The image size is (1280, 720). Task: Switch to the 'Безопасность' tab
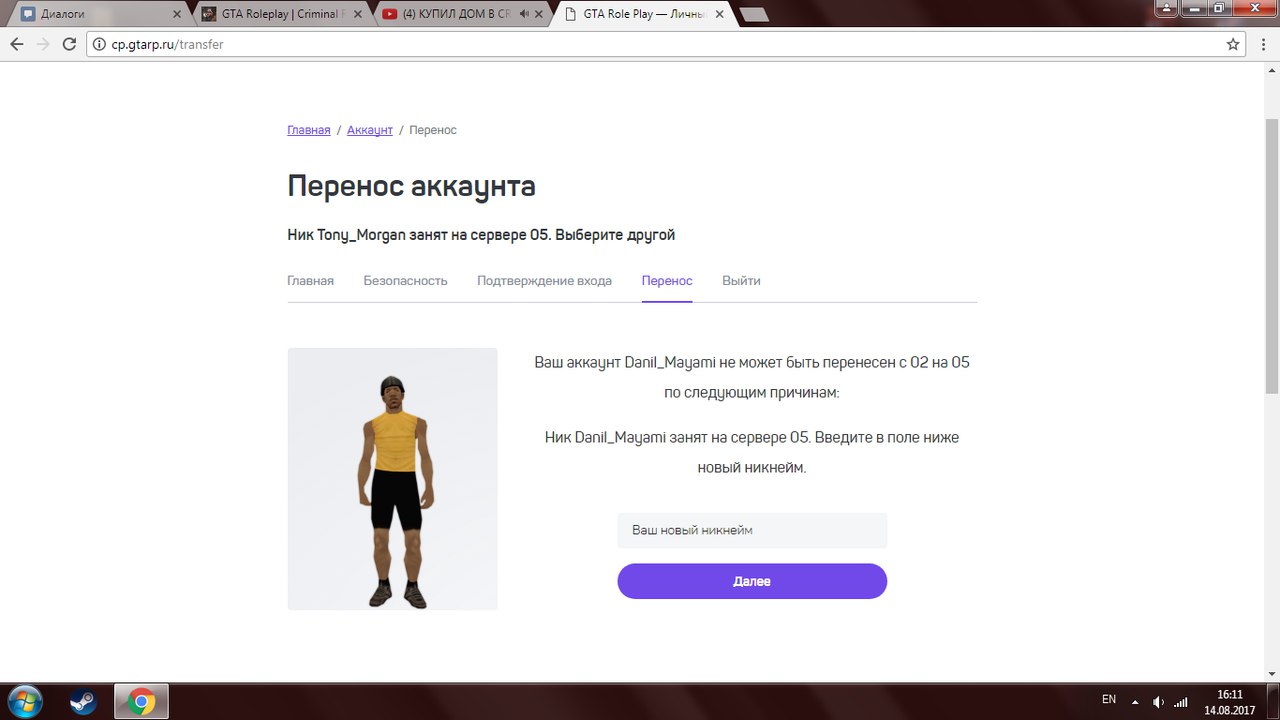(405, 280)
